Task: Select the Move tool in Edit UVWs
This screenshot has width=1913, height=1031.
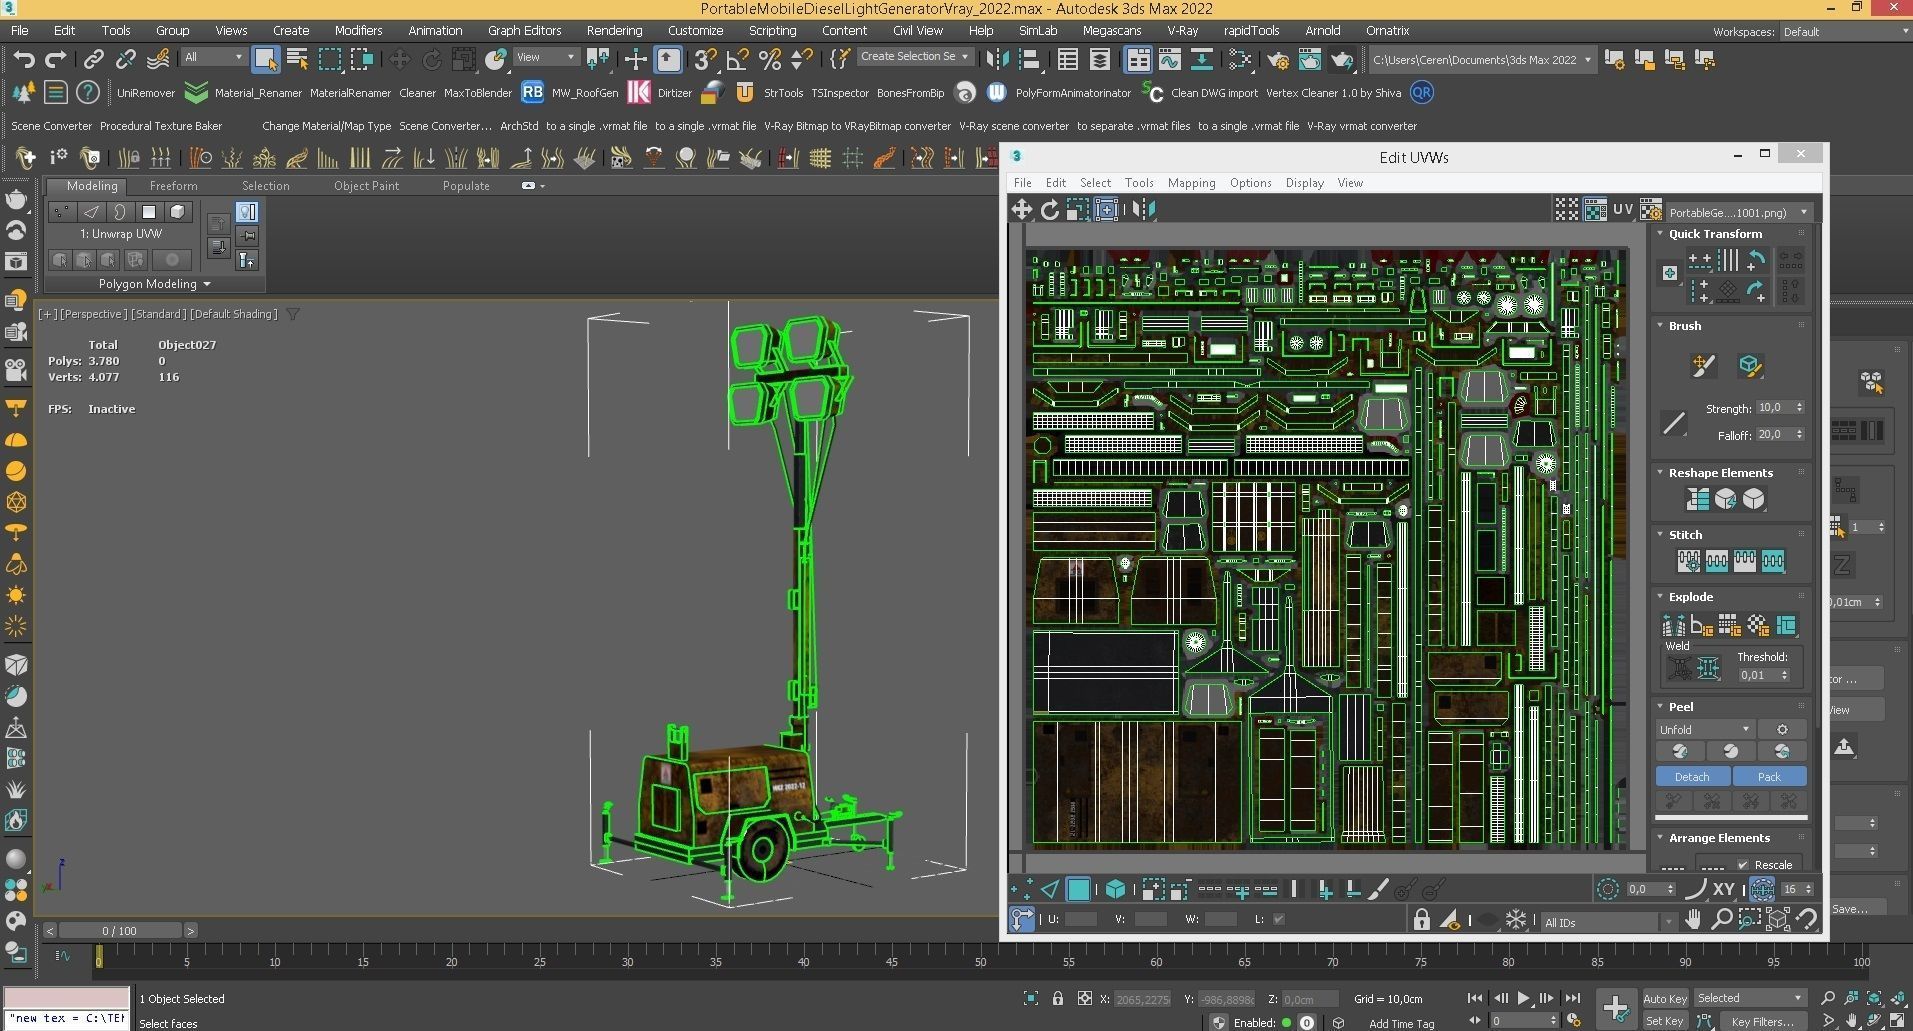Action: [x=1021, y=209]
